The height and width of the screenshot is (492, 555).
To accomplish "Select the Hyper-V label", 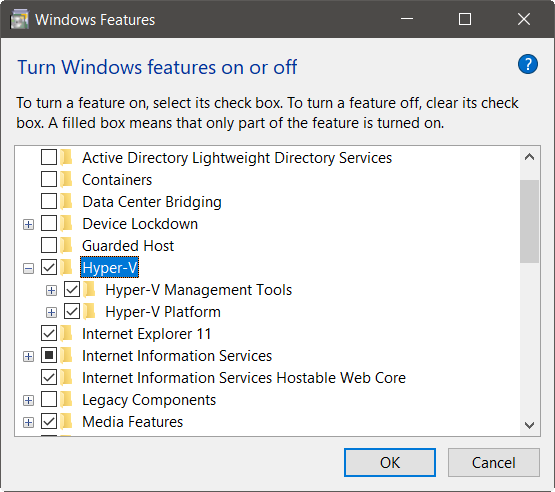I will (109, 268).
